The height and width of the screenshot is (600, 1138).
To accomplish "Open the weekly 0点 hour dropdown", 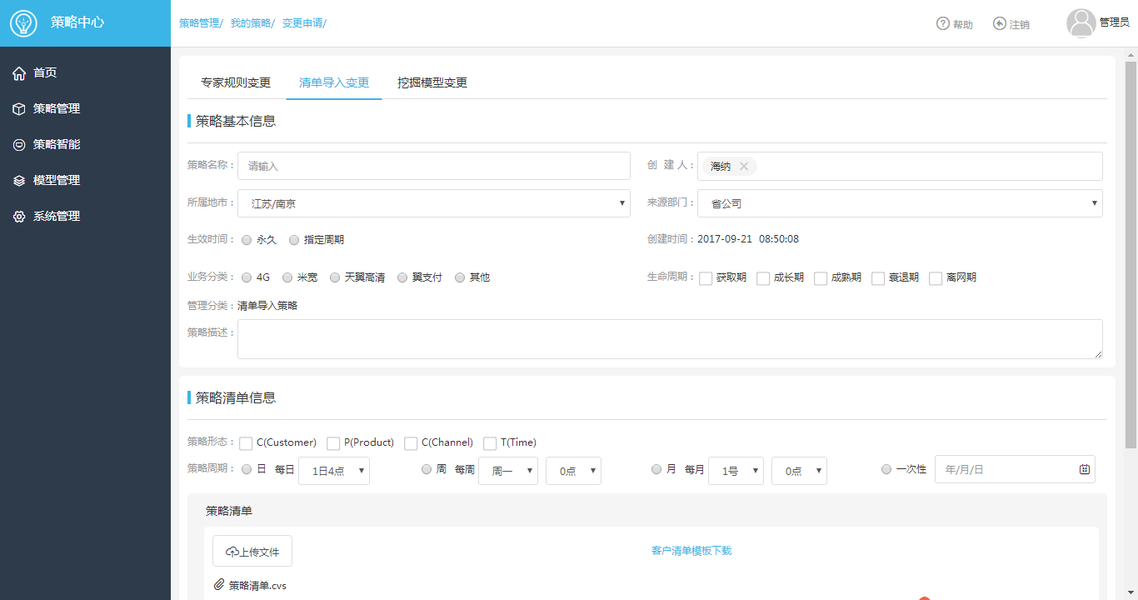I will pyautogui.click(x=573, y=471).
